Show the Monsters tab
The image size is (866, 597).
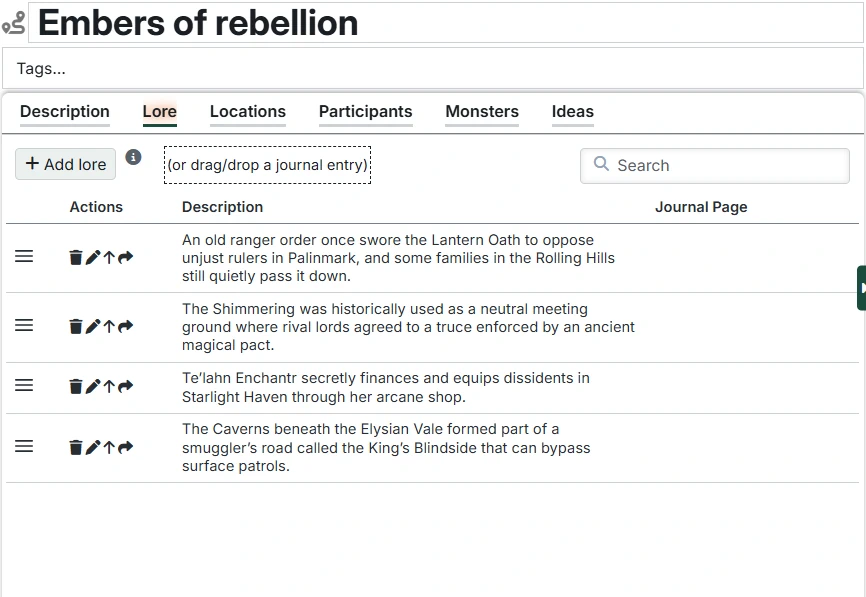point(482,112)
